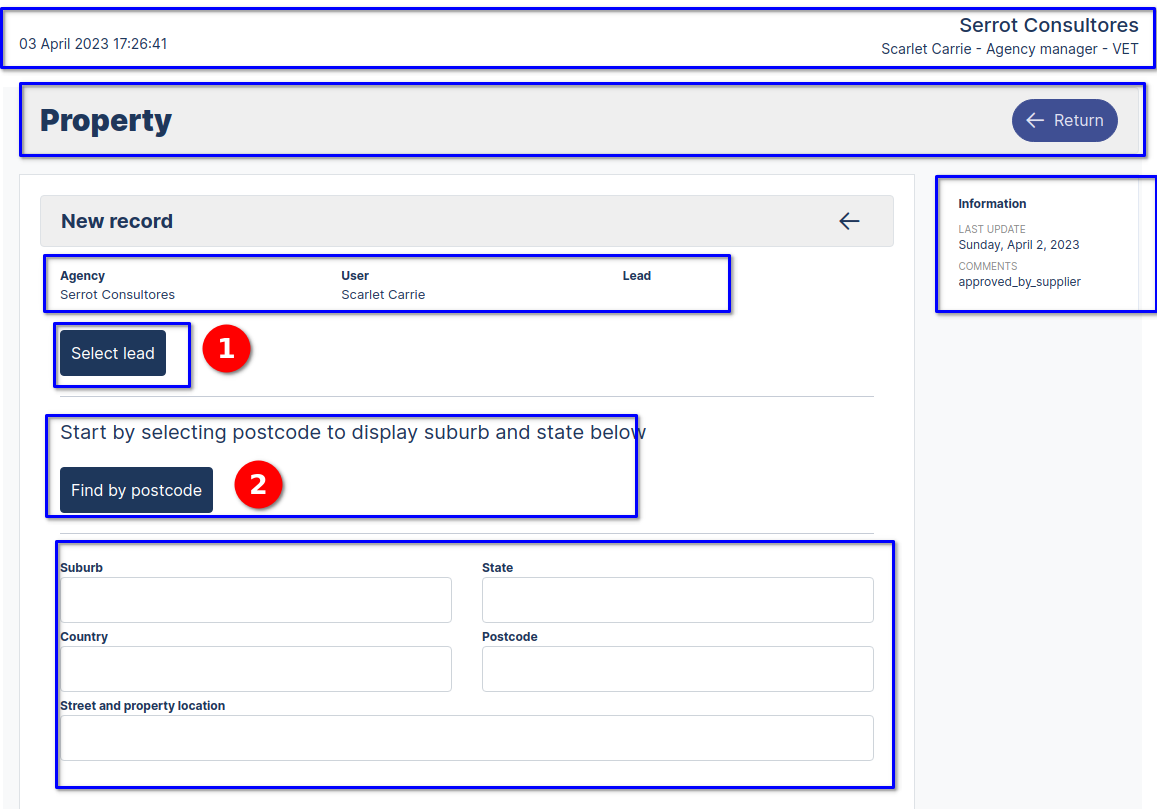This screenshot has height=809, width=1157.
Task: Click the back arrow inside the Return button
Action: 1035,120
